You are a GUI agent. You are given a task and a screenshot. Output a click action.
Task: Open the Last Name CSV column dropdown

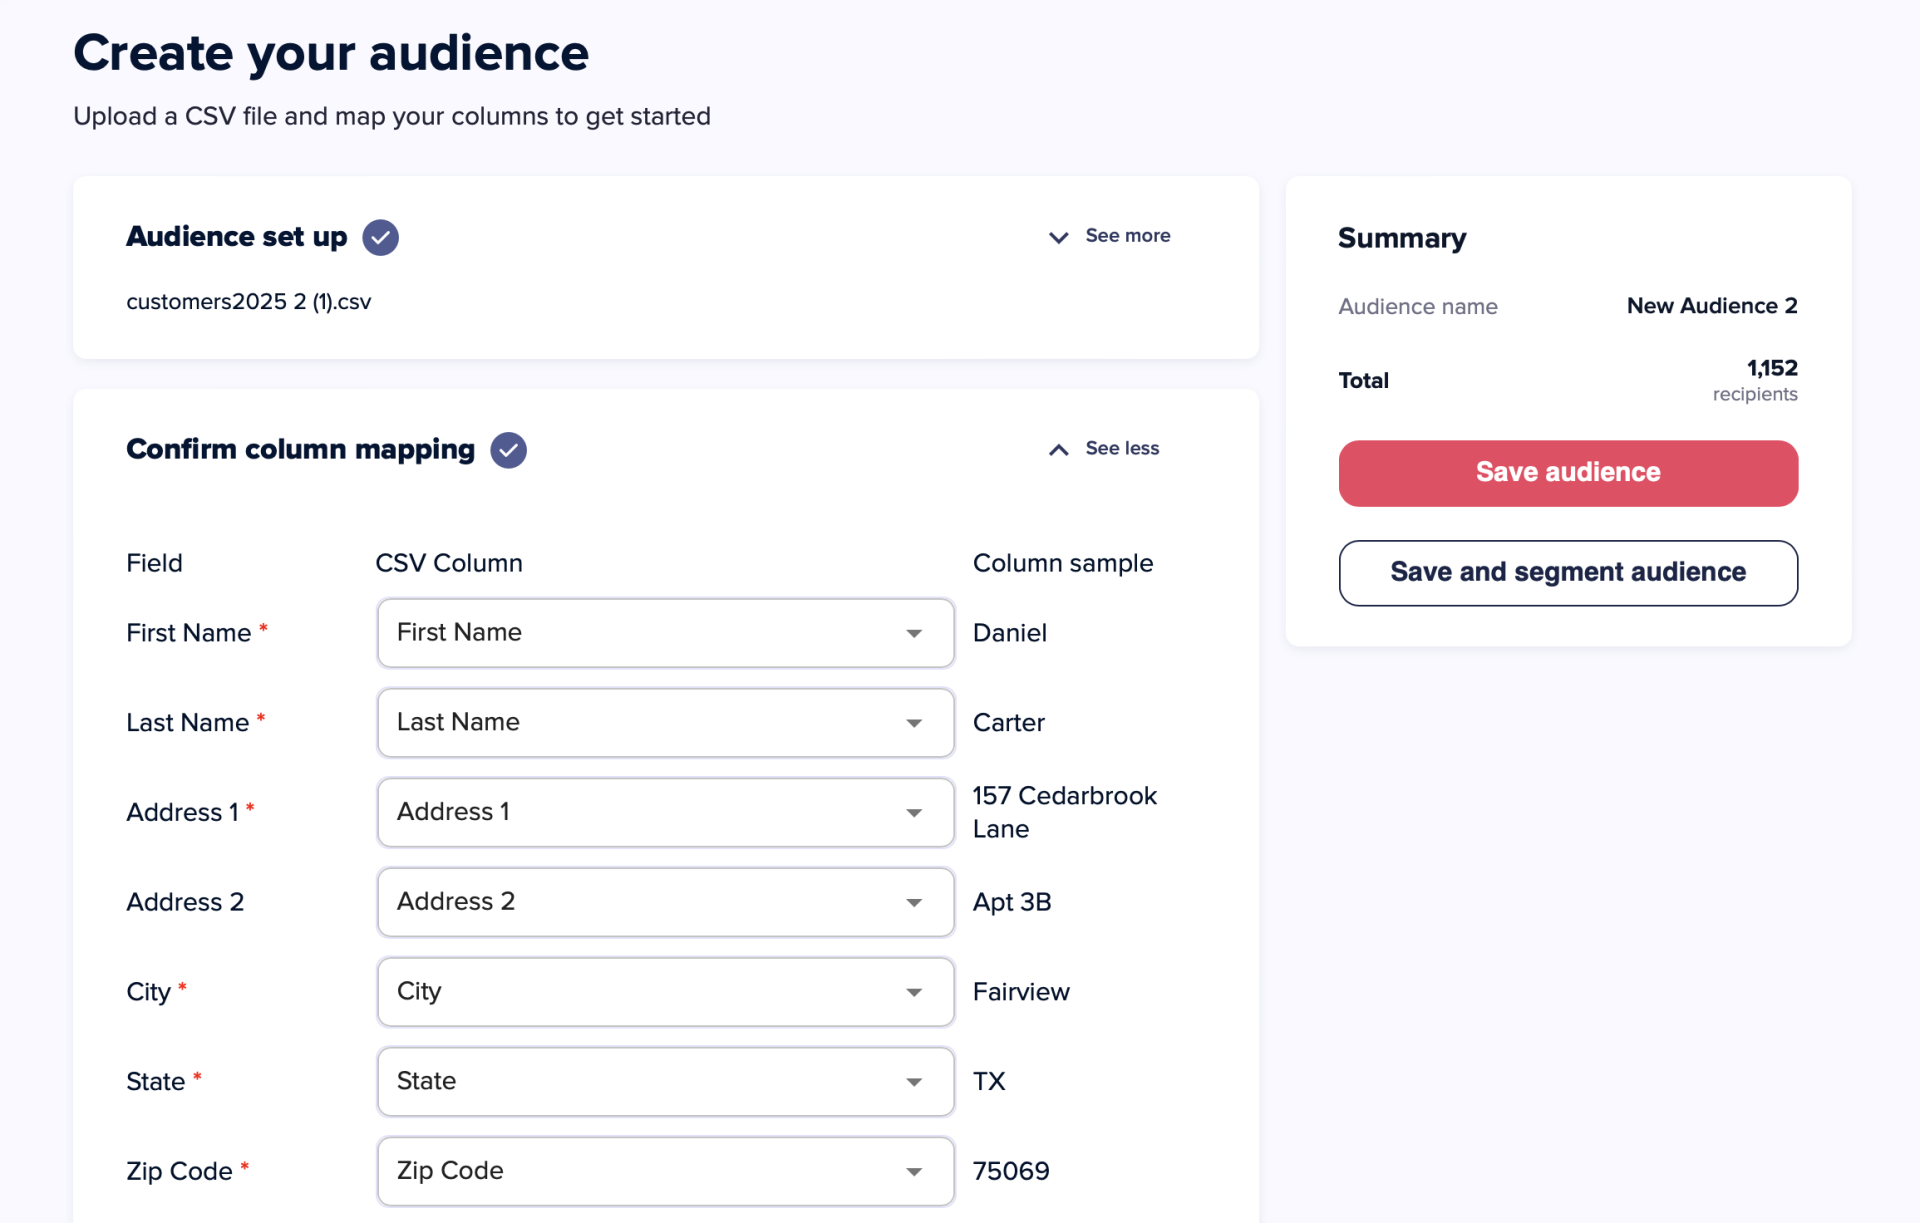point(666,723)
